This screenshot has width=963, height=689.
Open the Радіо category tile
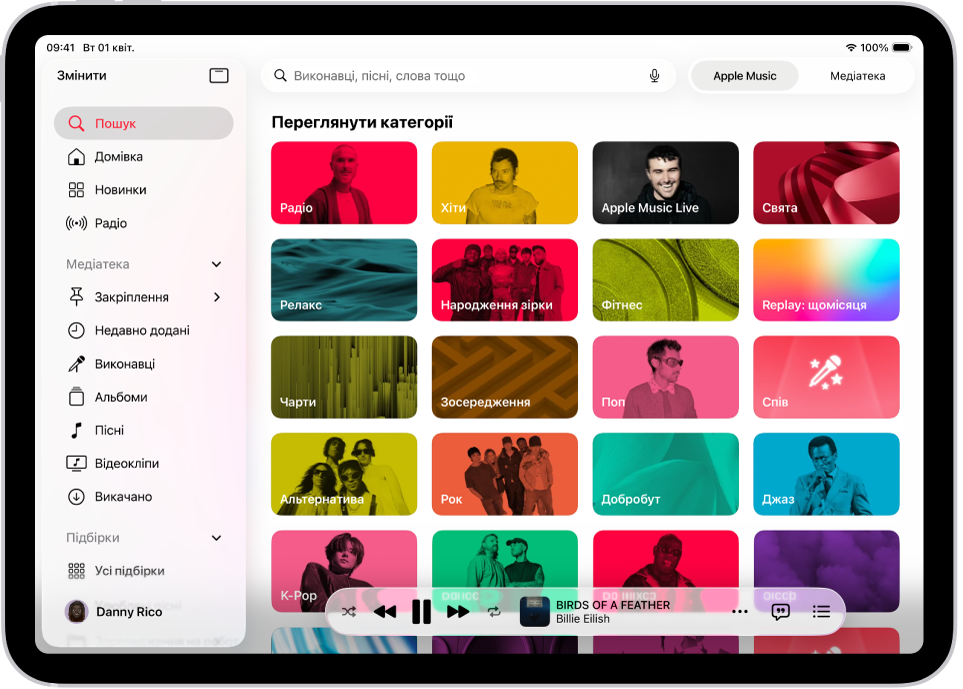tap(344, 183)
